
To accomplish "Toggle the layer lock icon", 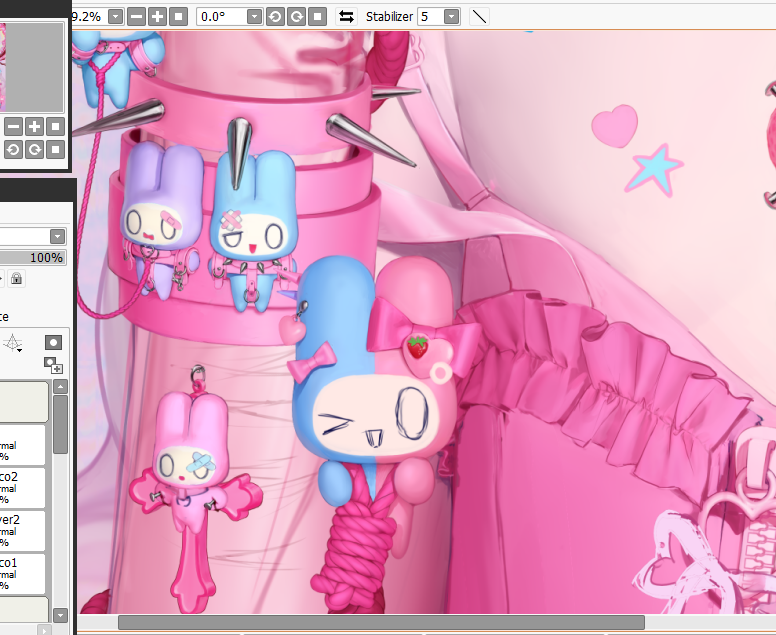I will point(16,278).
